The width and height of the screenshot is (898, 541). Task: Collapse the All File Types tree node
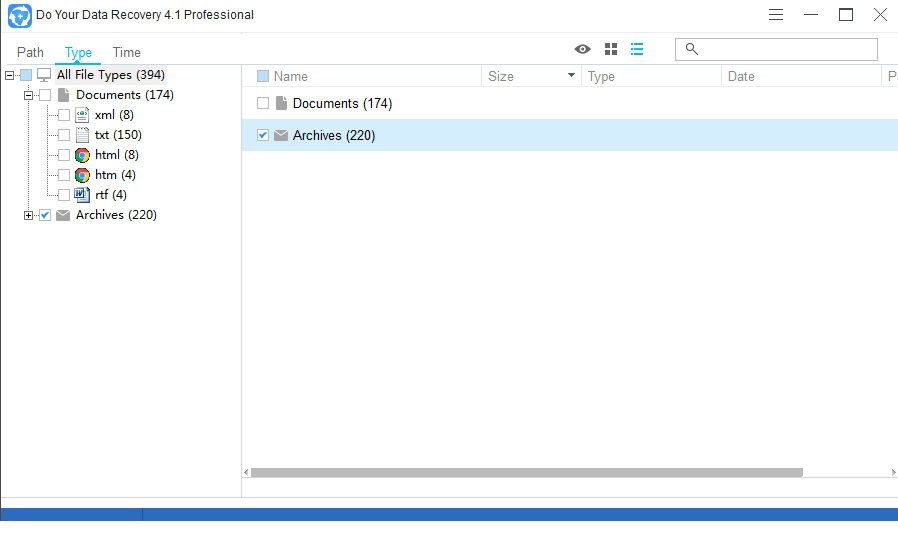(10, 76)
